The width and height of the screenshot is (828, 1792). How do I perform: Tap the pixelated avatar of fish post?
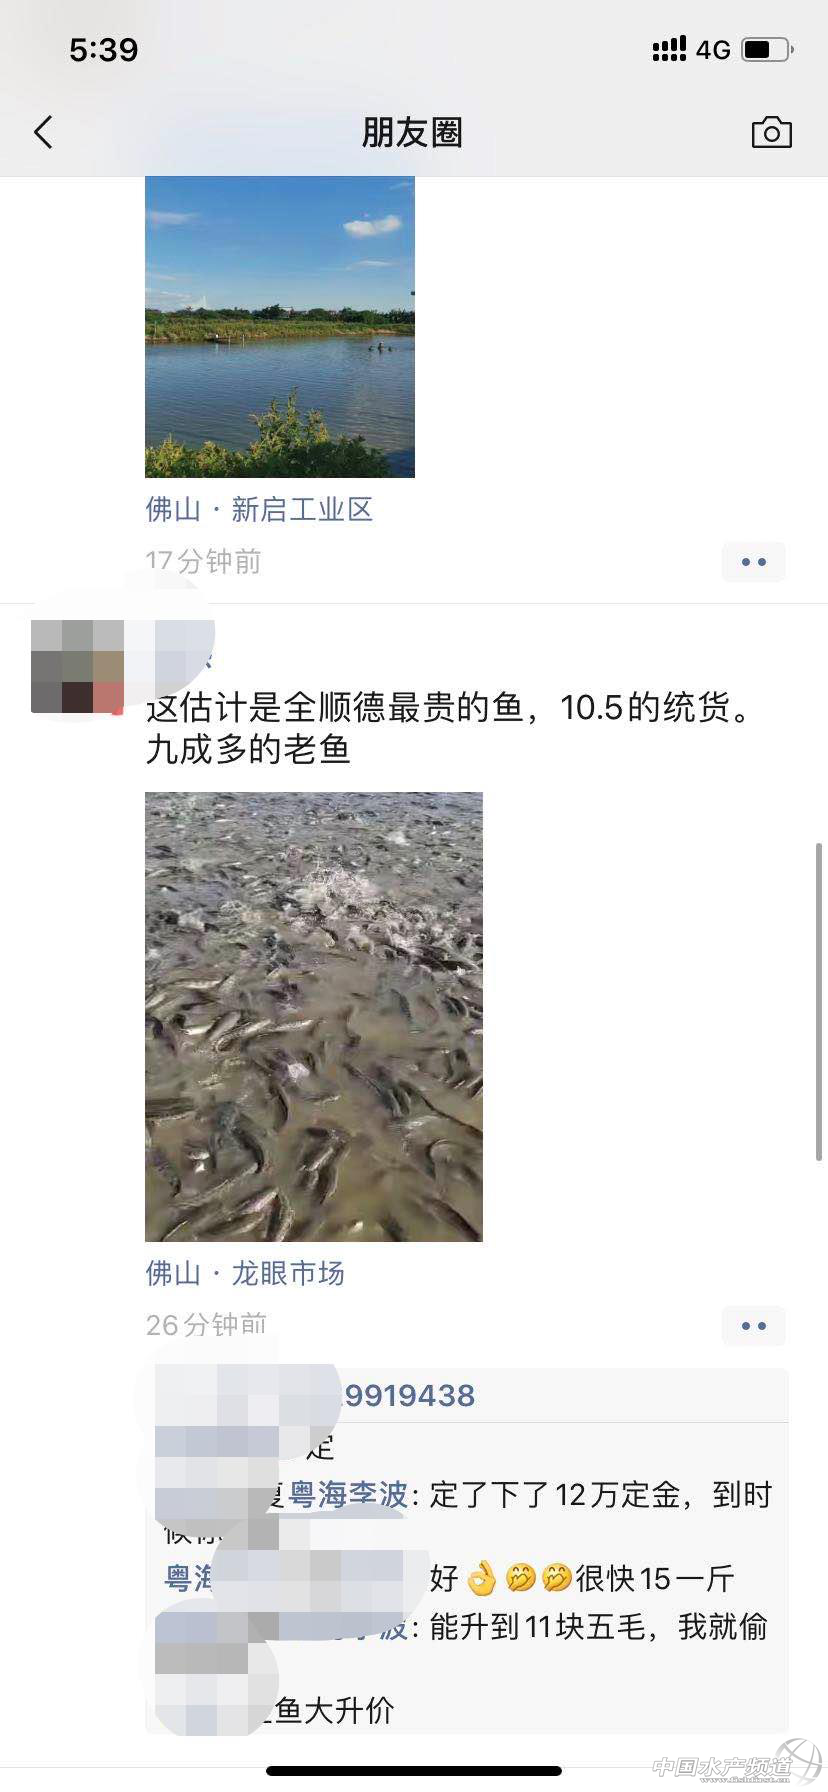click(78, 666)
